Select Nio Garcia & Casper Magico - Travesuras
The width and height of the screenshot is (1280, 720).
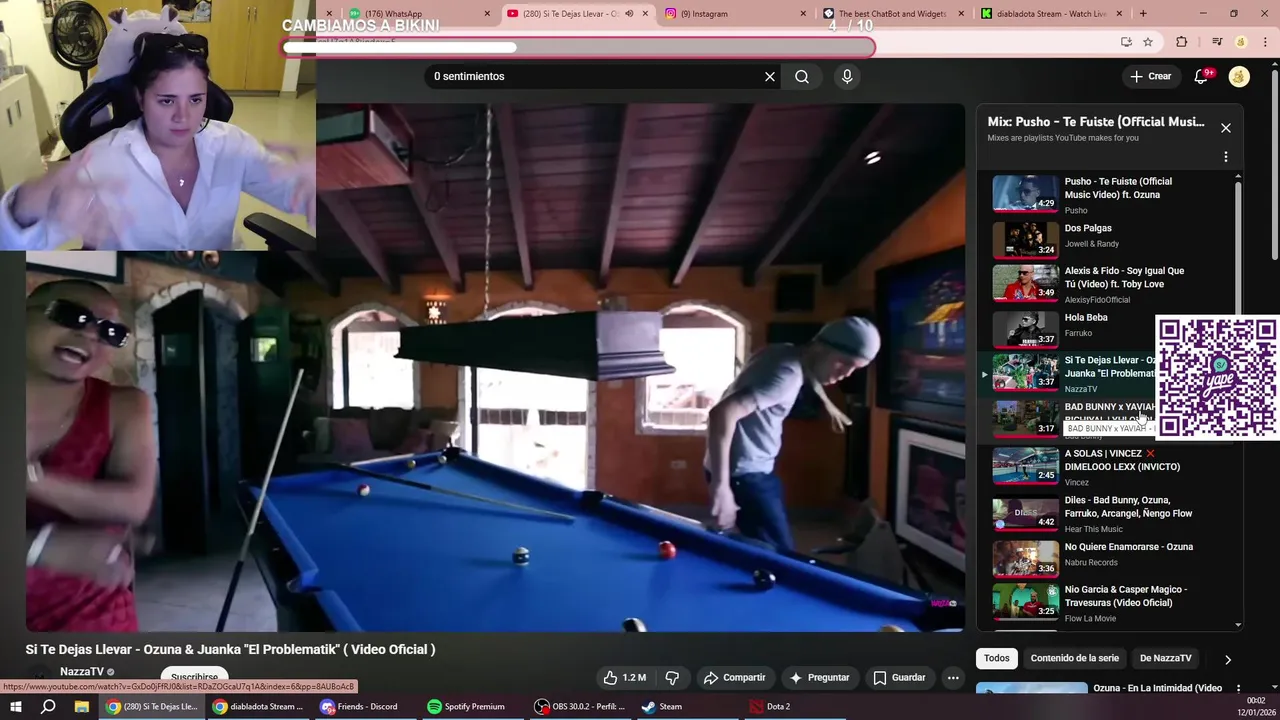coord(1108,603)
